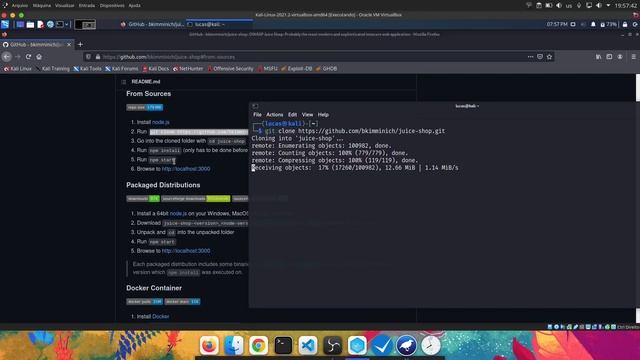Click Kali lock screen icon in panel
This screenshot has width=640, height=360.
click(625, 24)
